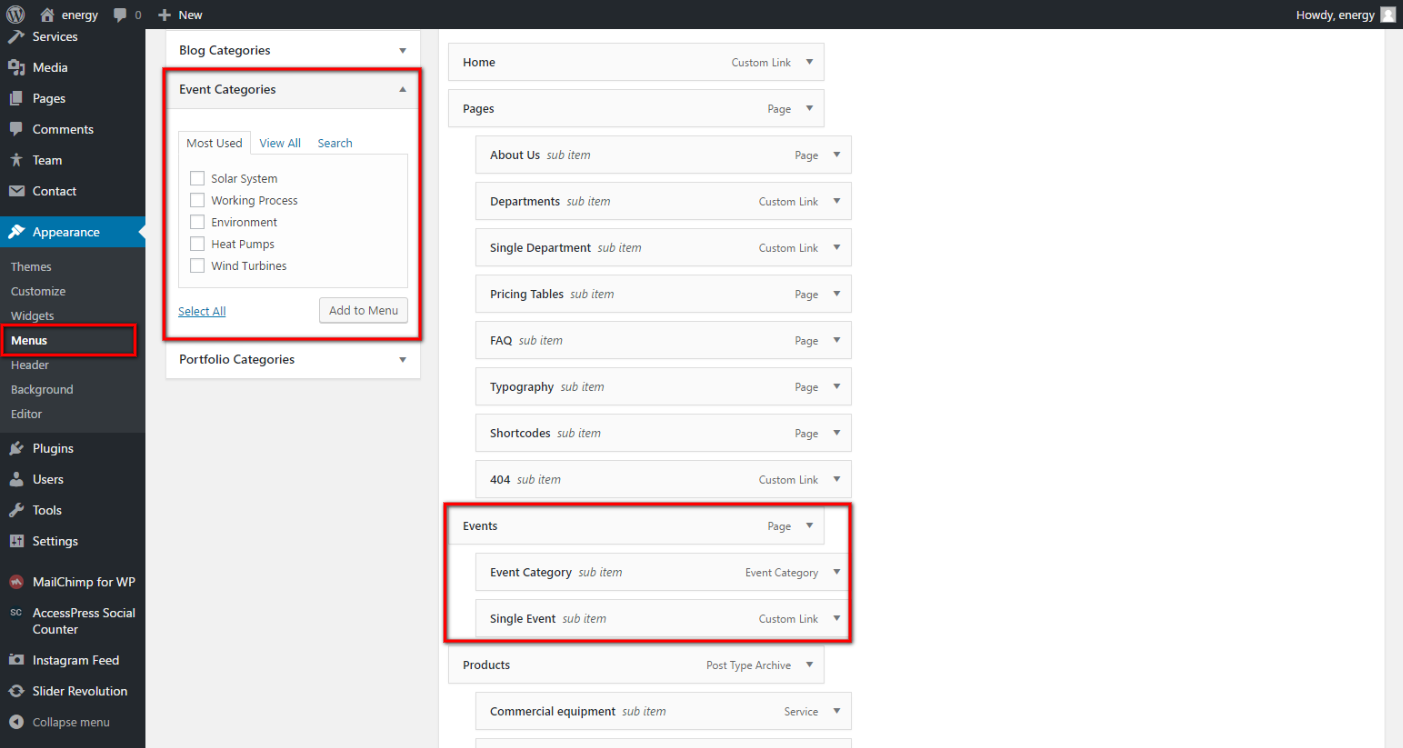
Task: Click the WordPress logo icon
Action: pos(15,14)
